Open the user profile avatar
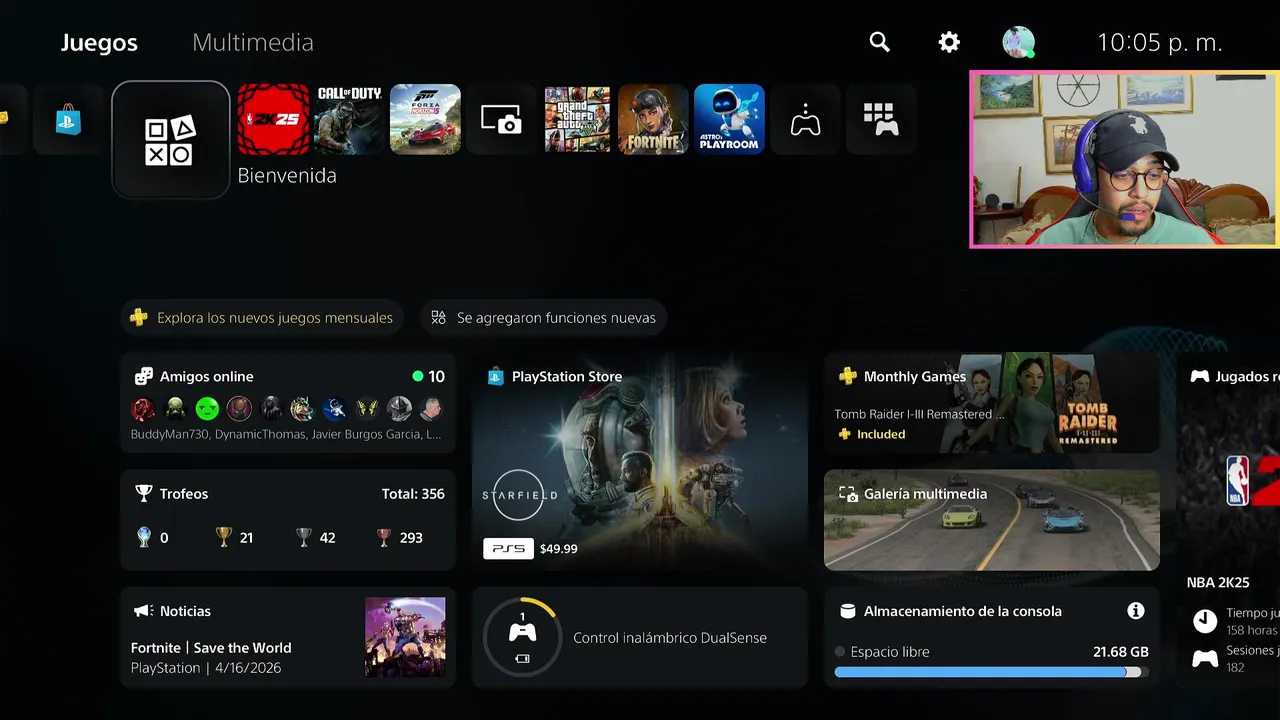The image size is (1280, 720). coord(1018,42)
